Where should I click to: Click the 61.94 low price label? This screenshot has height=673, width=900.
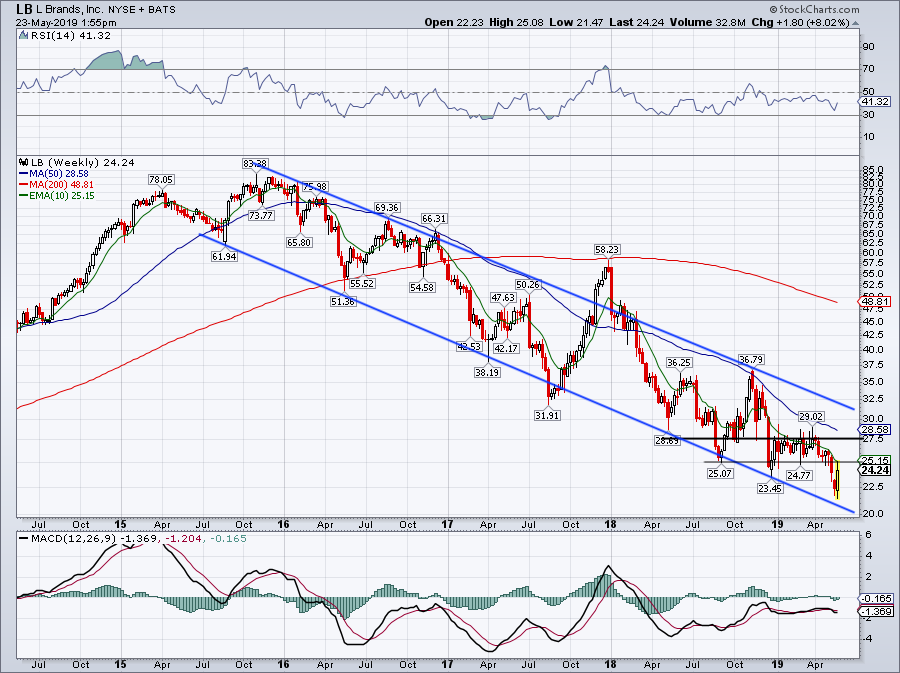pos(224,256)
